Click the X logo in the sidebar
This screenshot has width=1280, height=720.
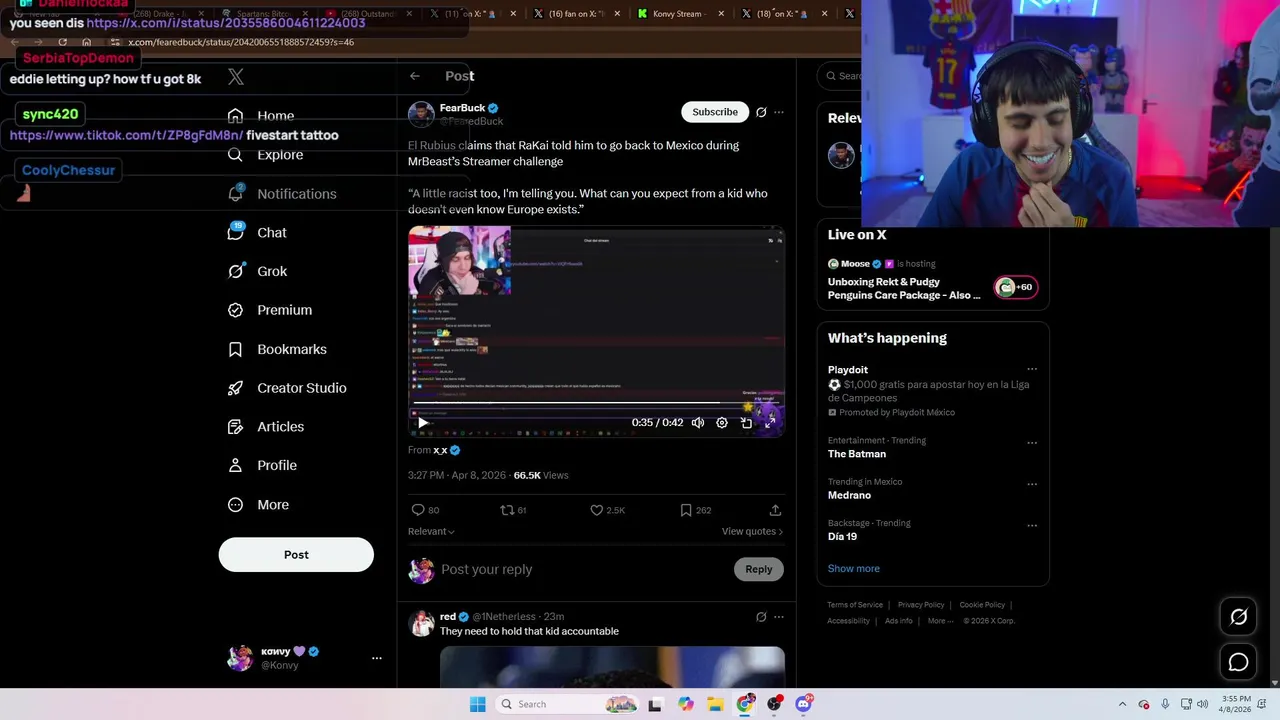[236, 77]
